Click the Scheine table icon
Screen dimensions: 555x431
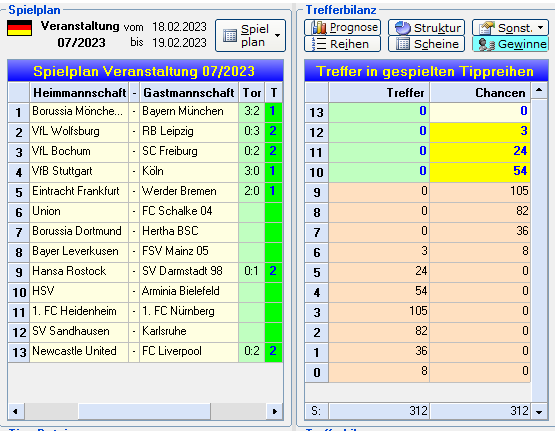403,44
